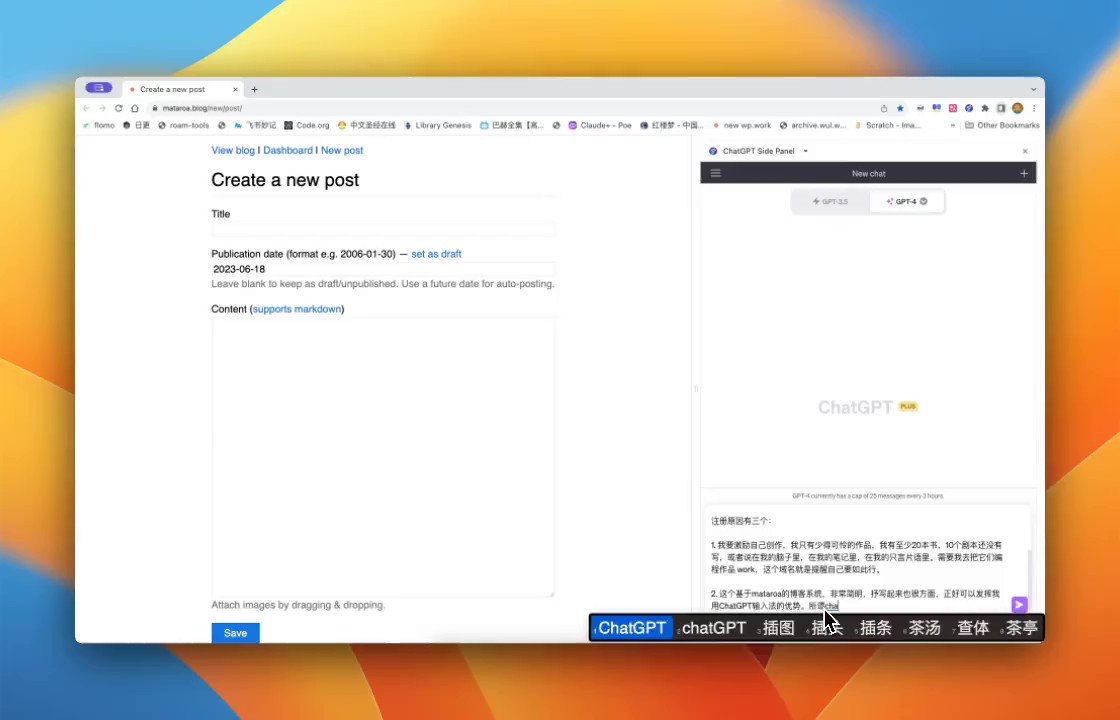Click the set as draft link
Image resolution: width=1120 pixels, height=720 pixels.
click(x=436, y=254)
